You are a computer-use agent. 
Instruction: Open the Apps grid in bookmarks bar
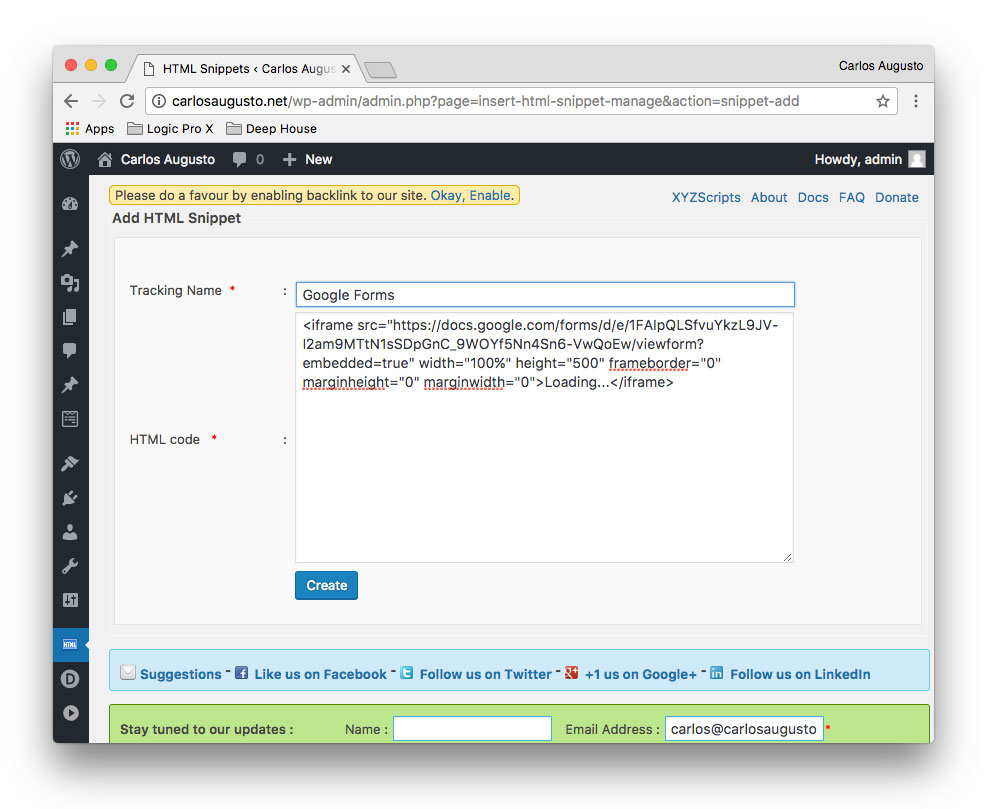click(90, 129)
